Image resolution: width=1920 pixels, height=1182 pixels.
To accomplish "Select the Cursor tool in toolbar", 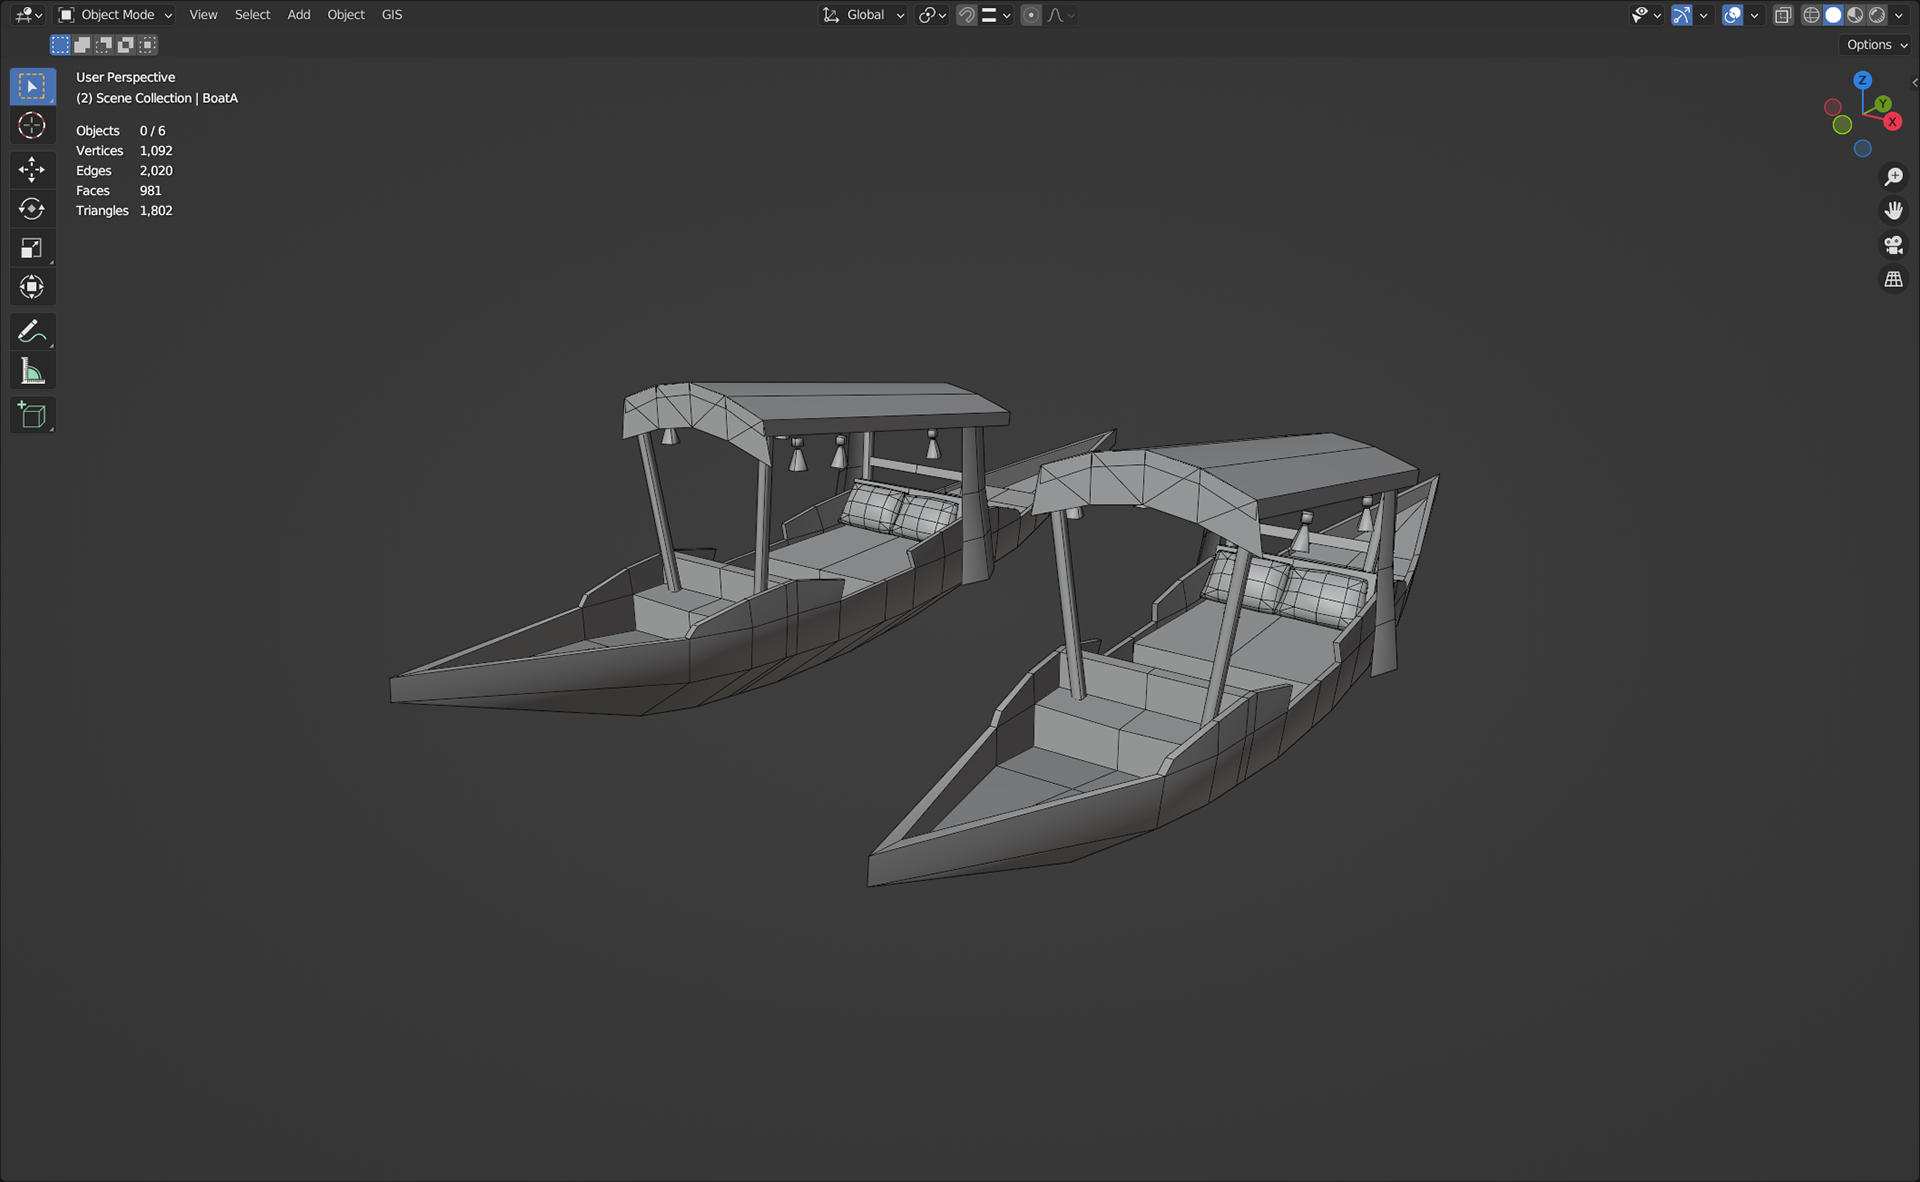I will point(32,126).
